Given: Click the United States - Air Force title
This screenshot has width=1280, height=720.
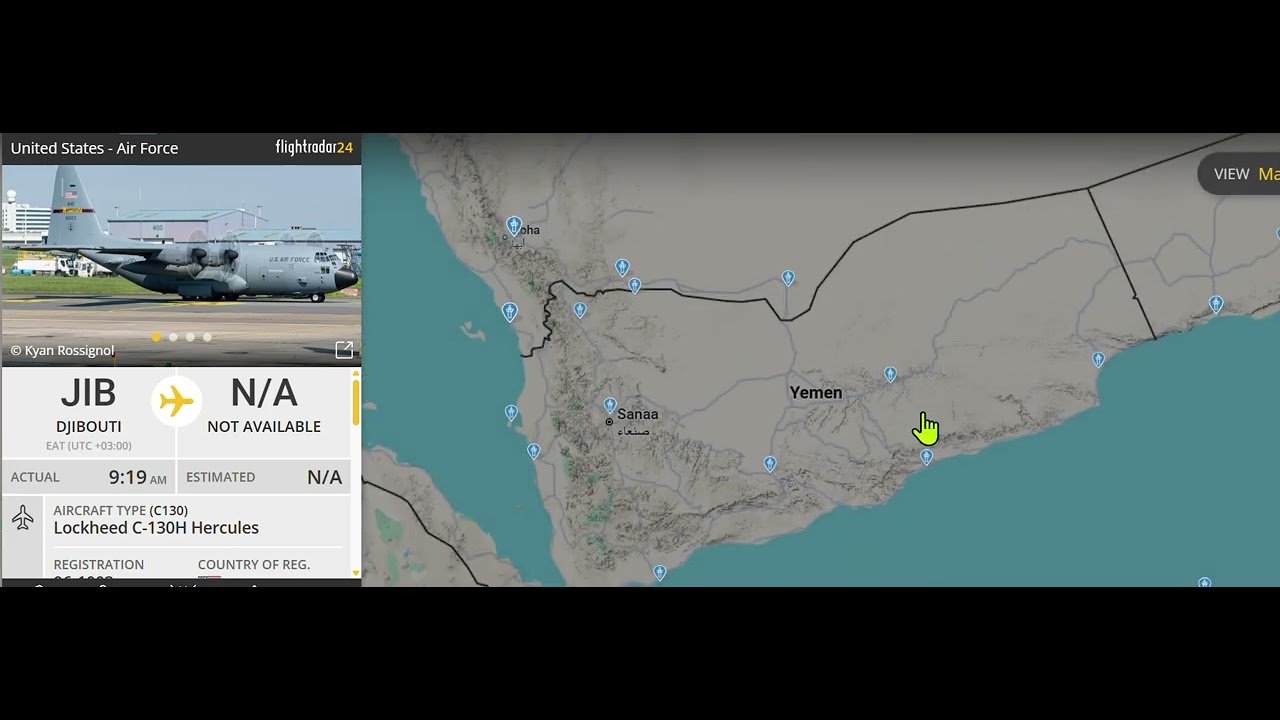Looking at the screenshot, I should pos(94,148).
